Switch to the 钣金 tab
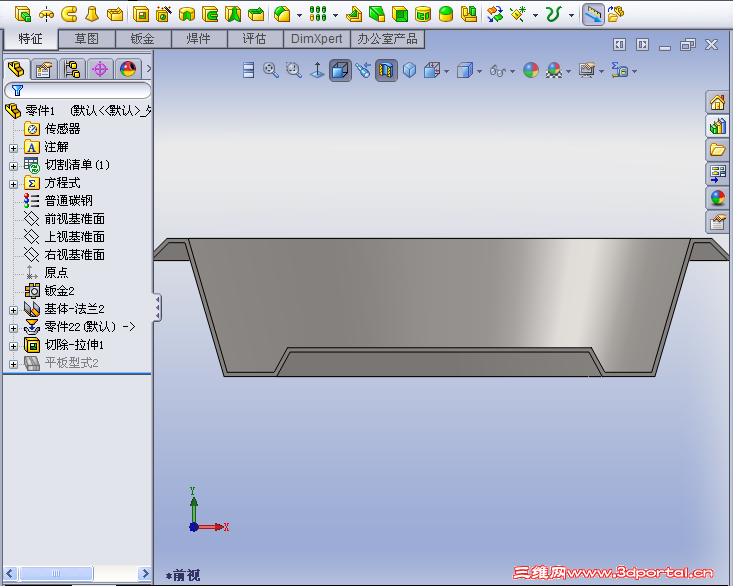The height and width of the screenshot is (586, 733). [143, 39]
